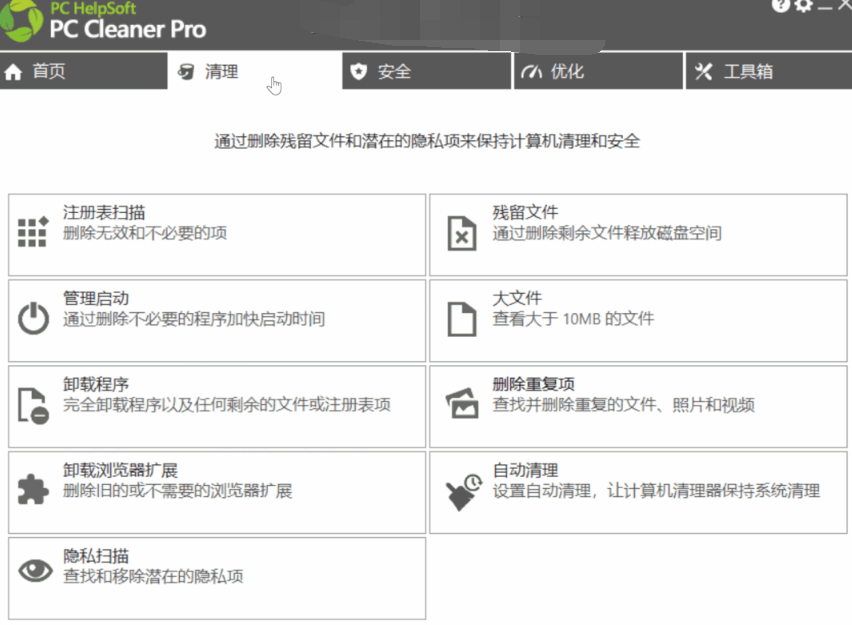Click the eye icon for 隐私扫描
The image size is (852, 625).
[x=35, y=571]
